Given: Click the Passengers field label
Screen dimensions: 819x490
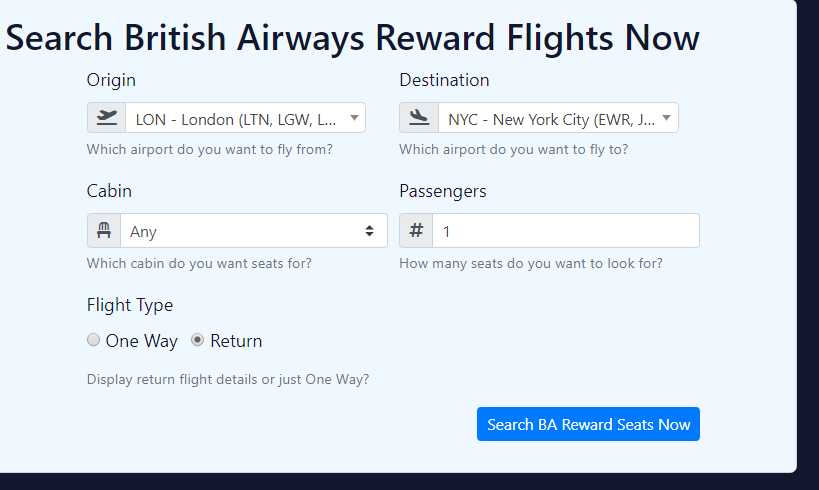Looking at the screenshot, I should click(442, 191).
